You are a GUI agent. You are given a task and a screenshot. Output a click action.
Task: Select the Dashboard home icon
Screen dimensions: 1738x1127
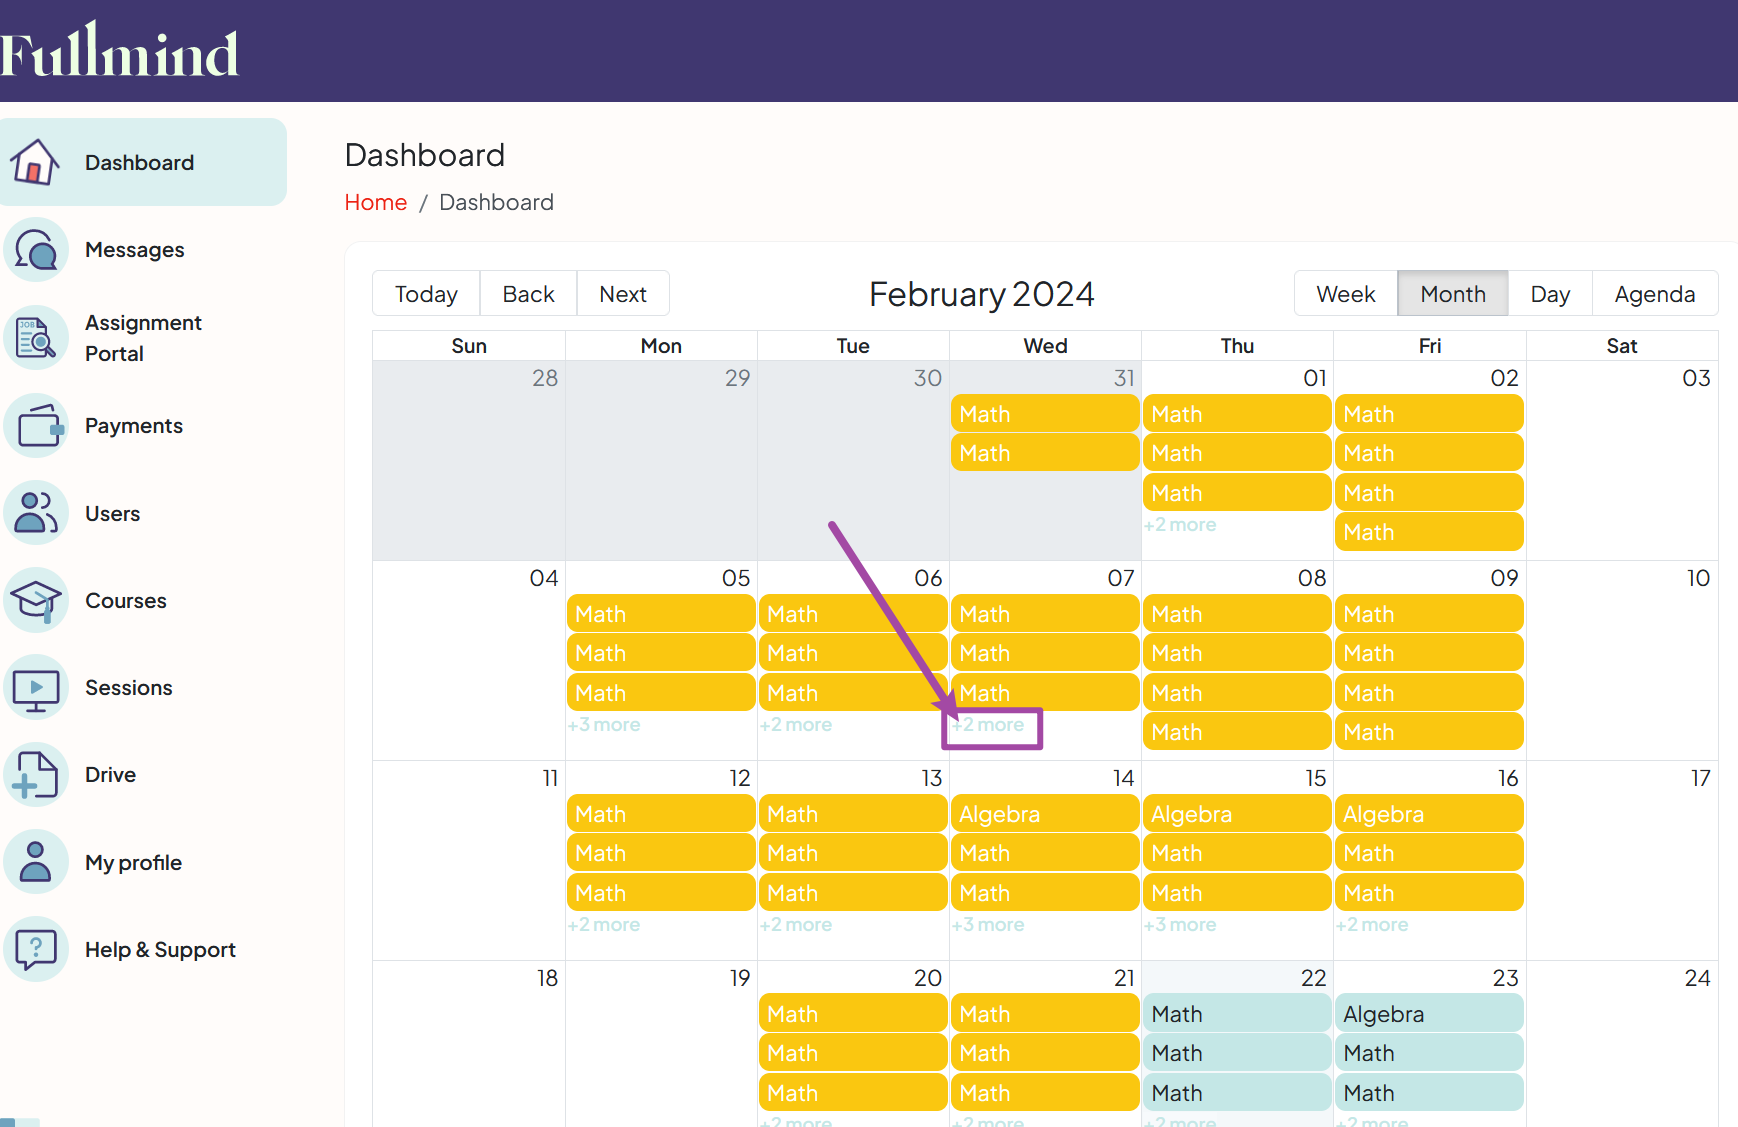point(36,161)
